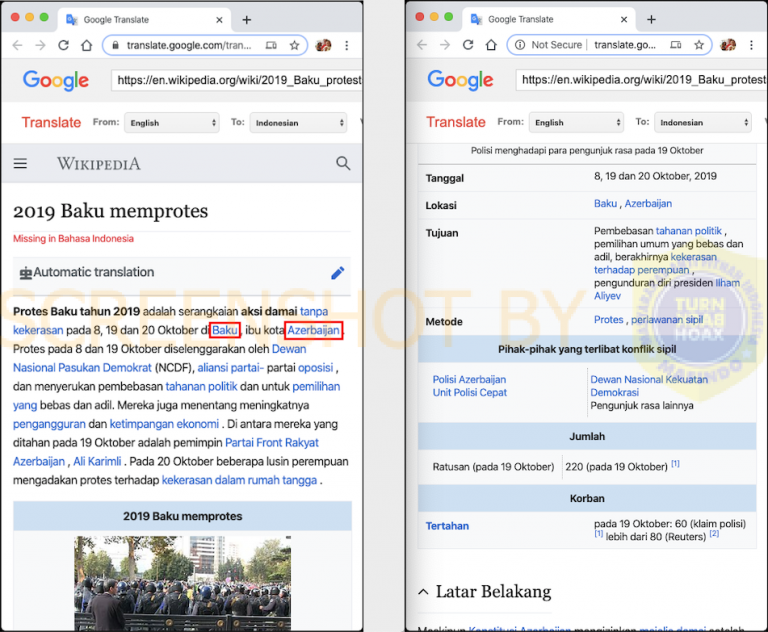Go to Home in the left browser window

click(87, 45)
